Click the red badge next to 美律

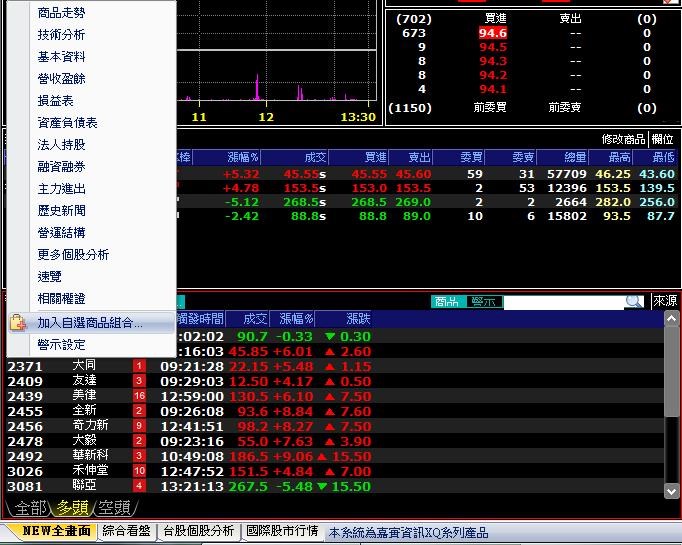139,396
